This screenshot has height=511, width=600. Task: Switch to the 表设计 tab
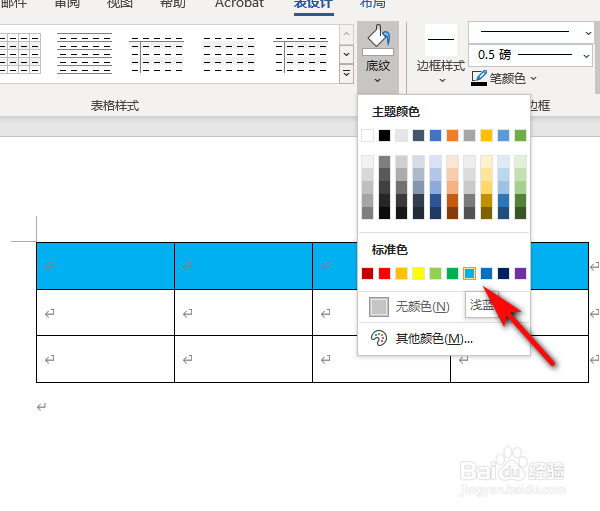tap(313, 4)
